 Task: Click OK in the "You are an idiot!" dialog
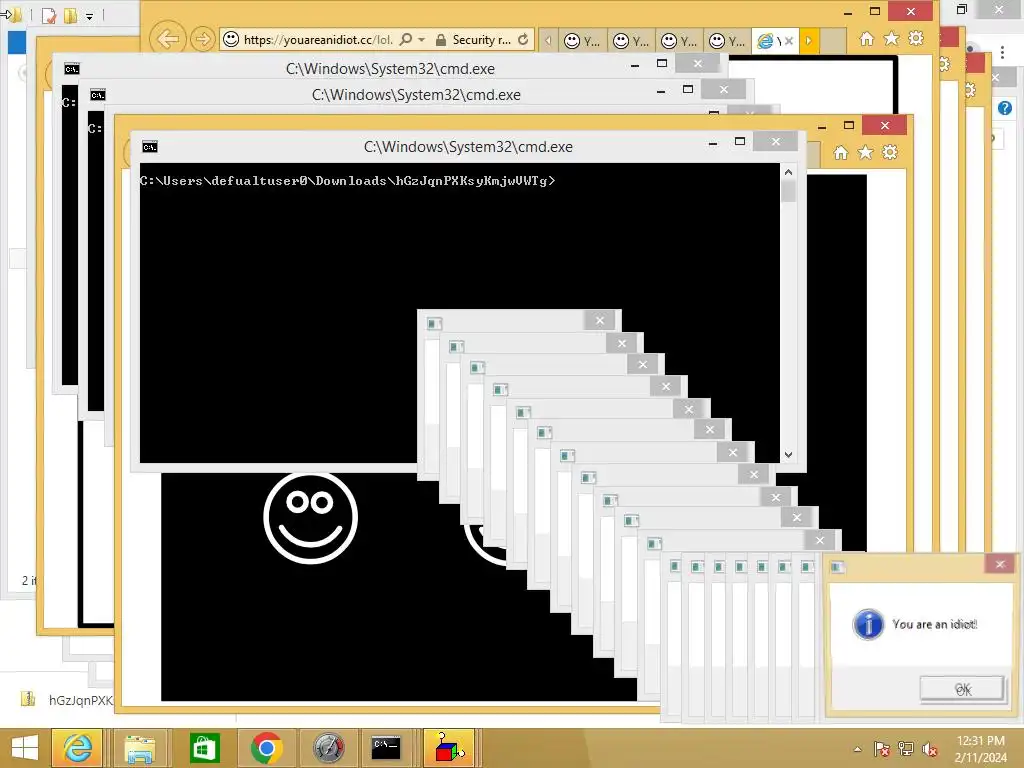[961, 688]
